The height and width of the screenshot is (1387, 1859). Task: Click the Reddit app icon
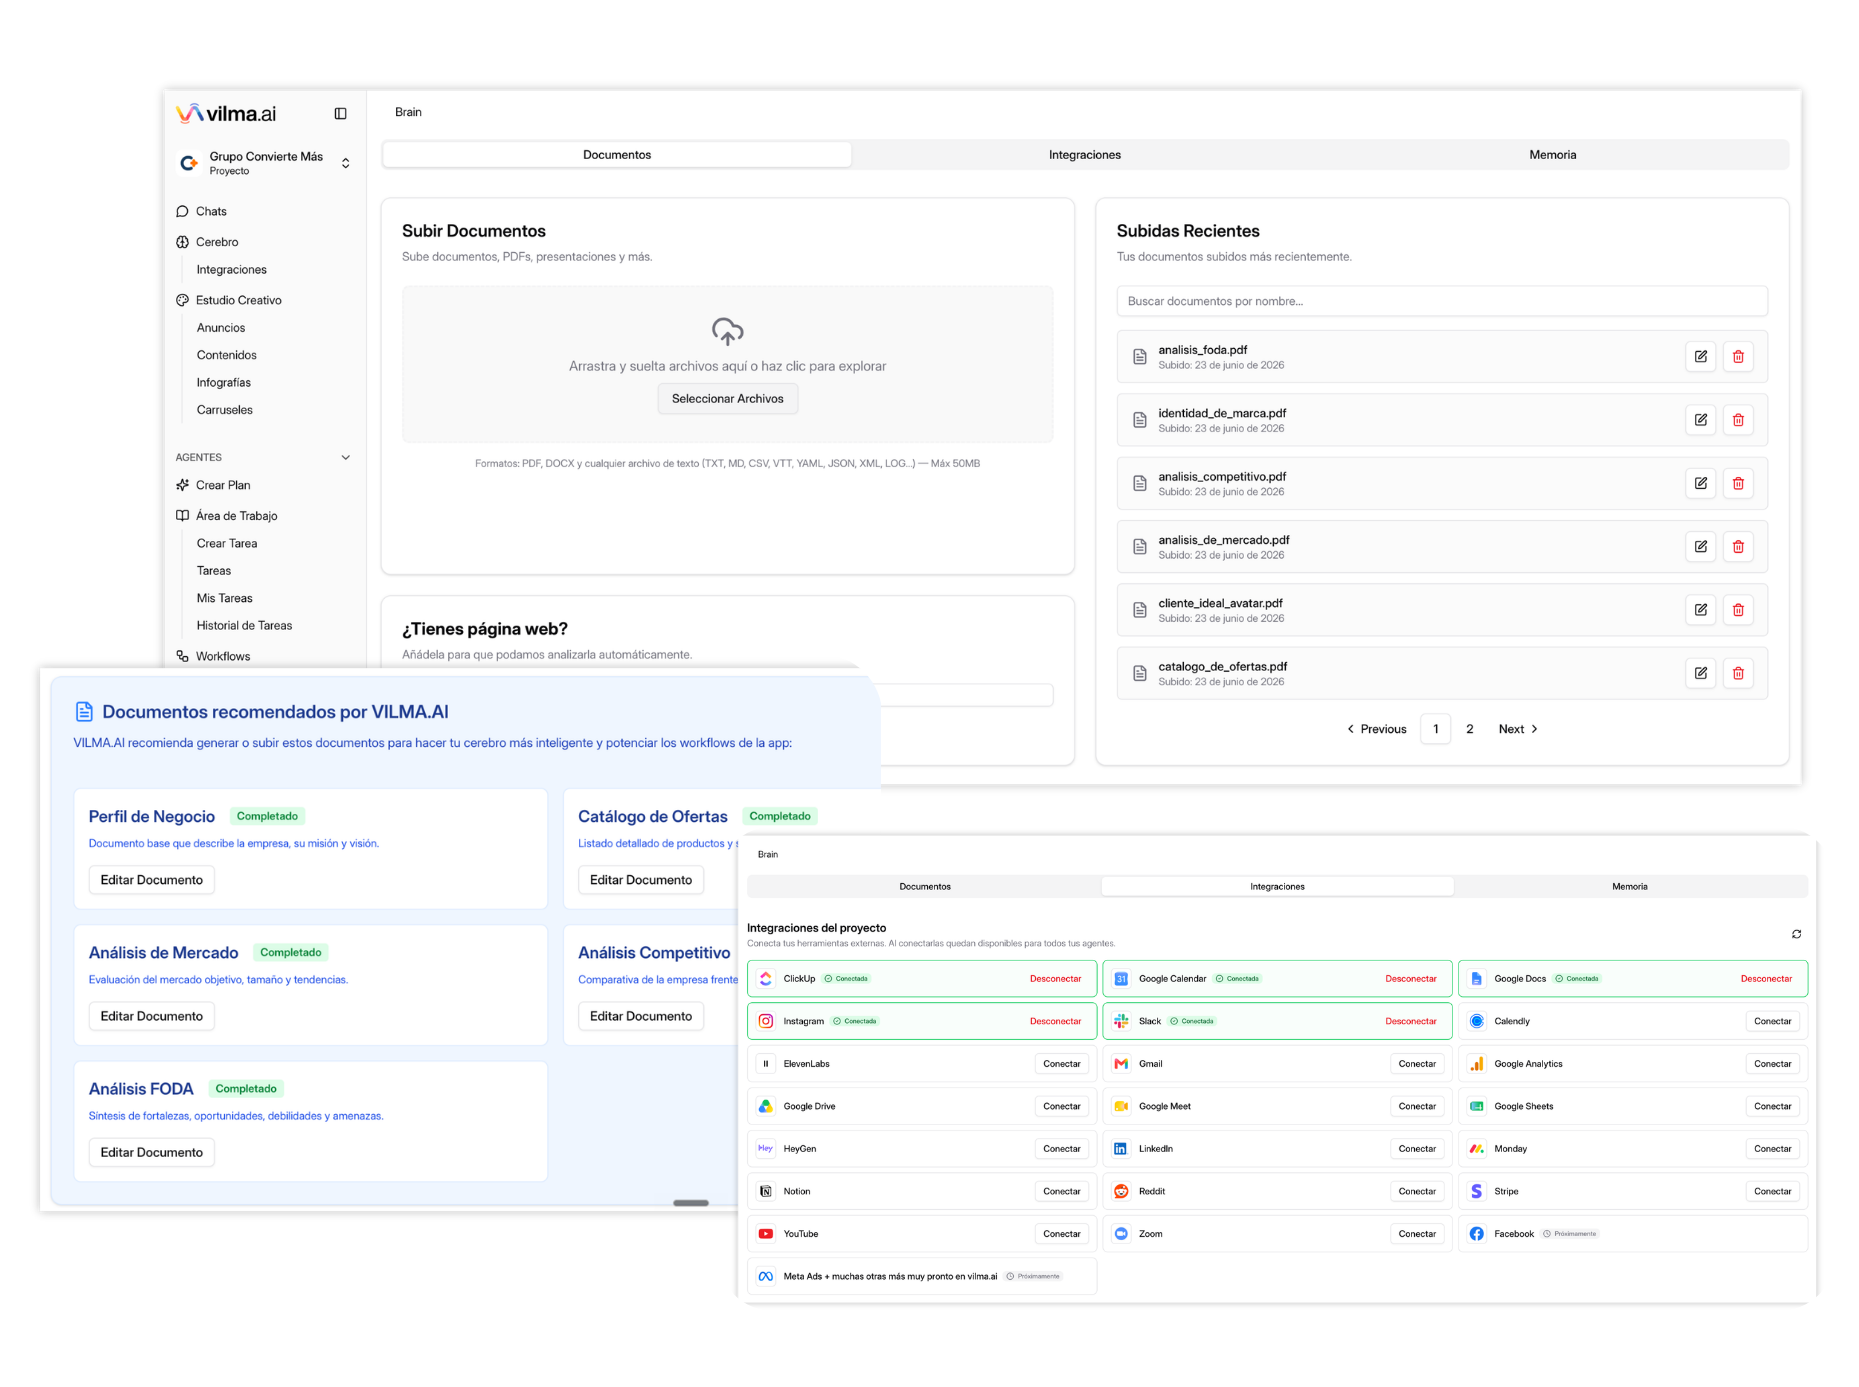(1121, 1192)
